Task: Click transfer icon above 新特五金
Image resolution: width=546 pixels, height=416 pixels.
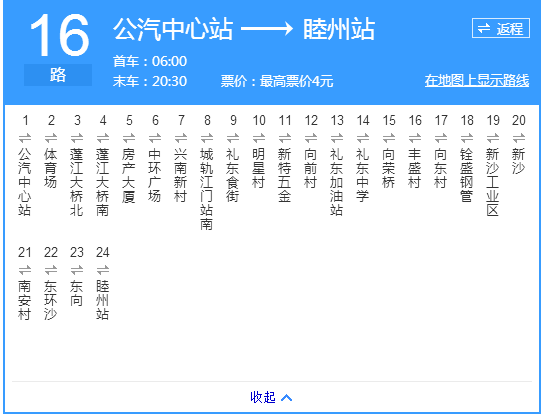Action: click(285, 138)
